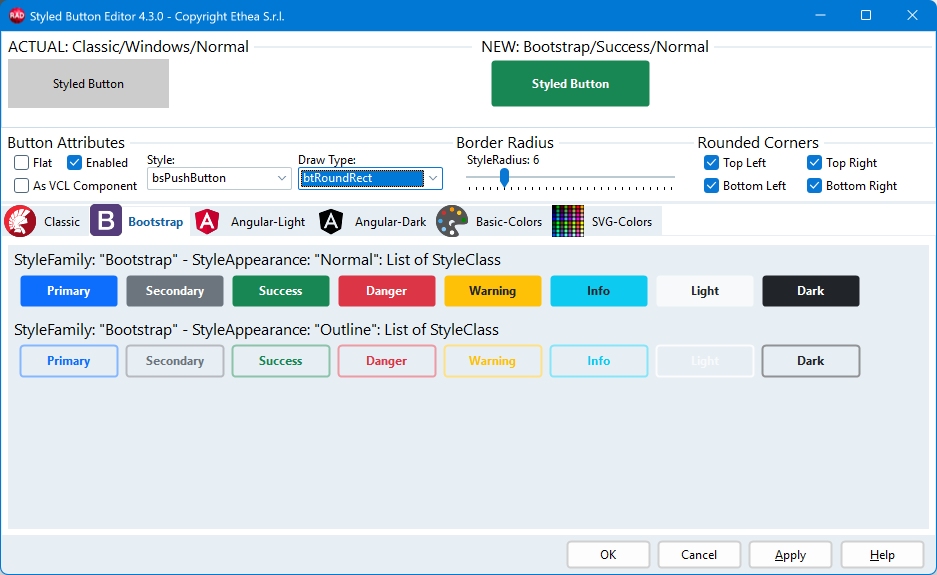
Task: Maximize the Styled Button Editor window
Action: click(x=866, y=16)
